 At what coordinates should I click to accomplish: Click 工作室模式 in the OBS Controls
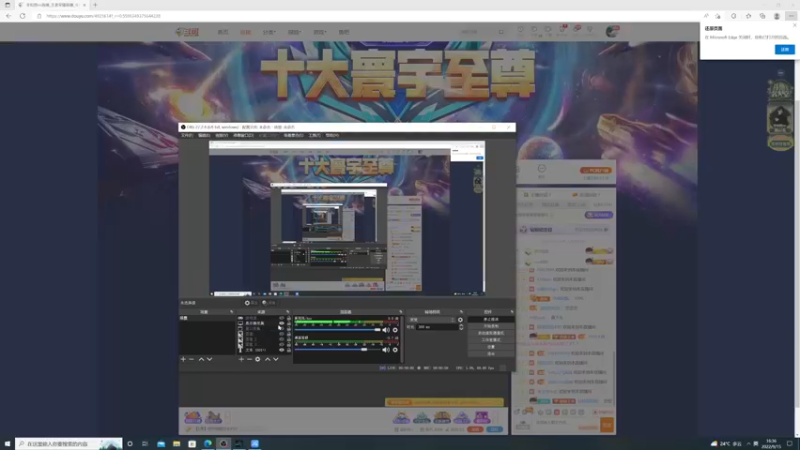click(x=491, y=340)
